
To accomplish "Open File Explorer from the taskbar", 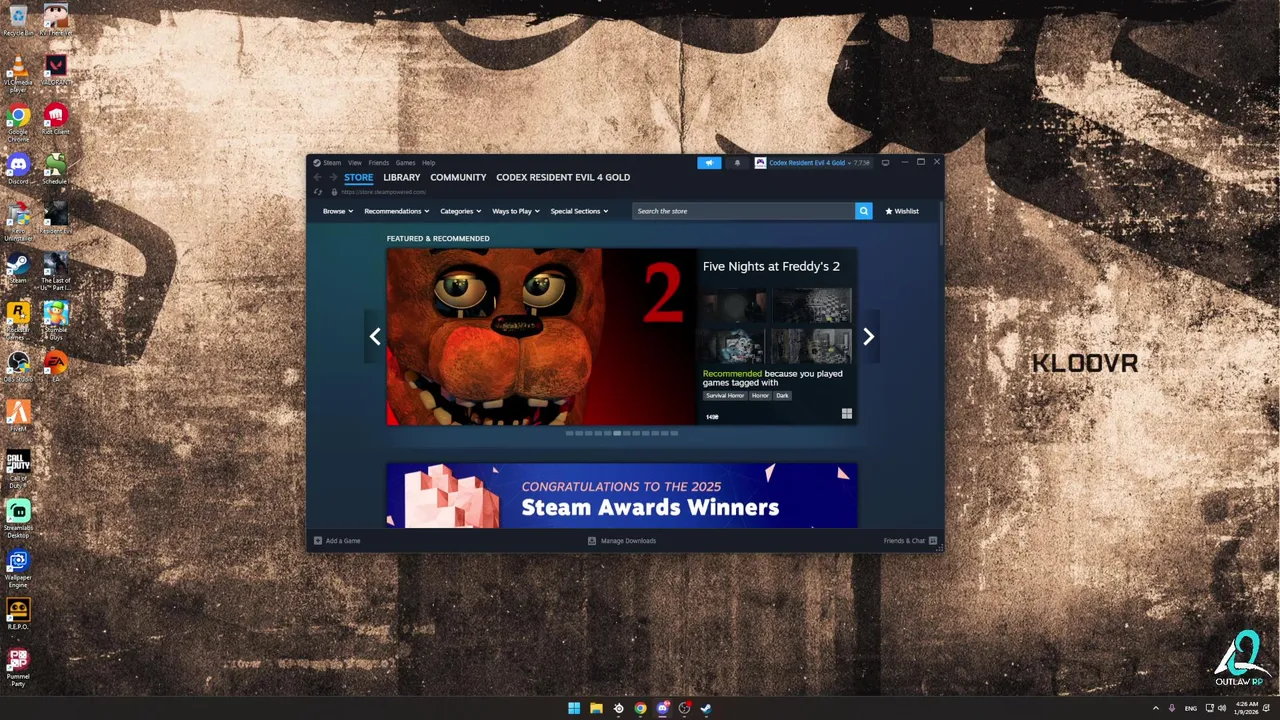I will (x=596, y=708).
